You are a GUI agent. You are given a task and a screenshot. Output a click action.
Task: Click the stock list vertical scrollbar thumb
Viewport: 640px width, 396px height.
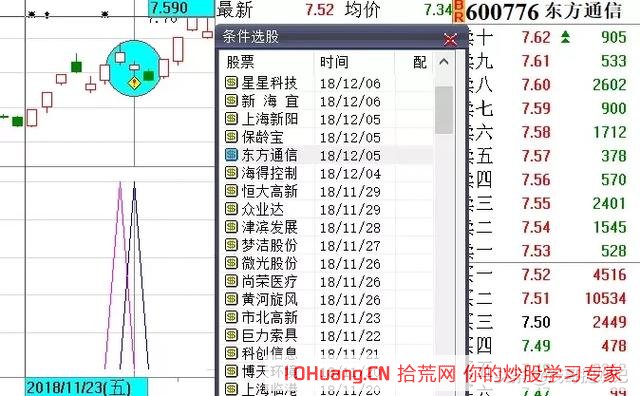tap(444, 110)
